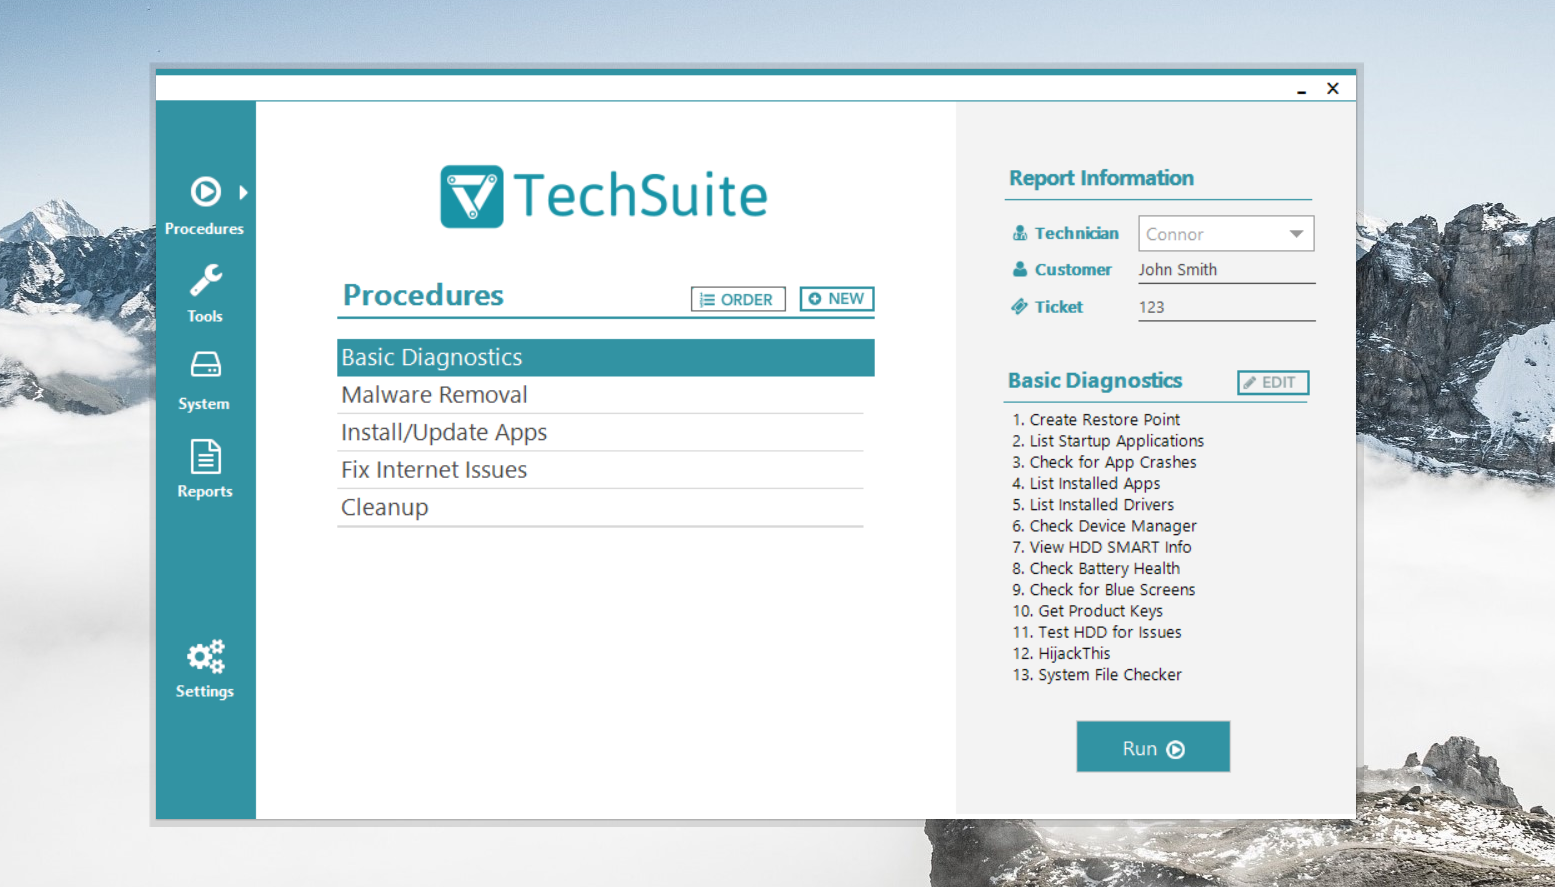The width and height of the screenshot is (1555, 887).
Task: Click the Report Information heading
Action: click(1101, 178)
